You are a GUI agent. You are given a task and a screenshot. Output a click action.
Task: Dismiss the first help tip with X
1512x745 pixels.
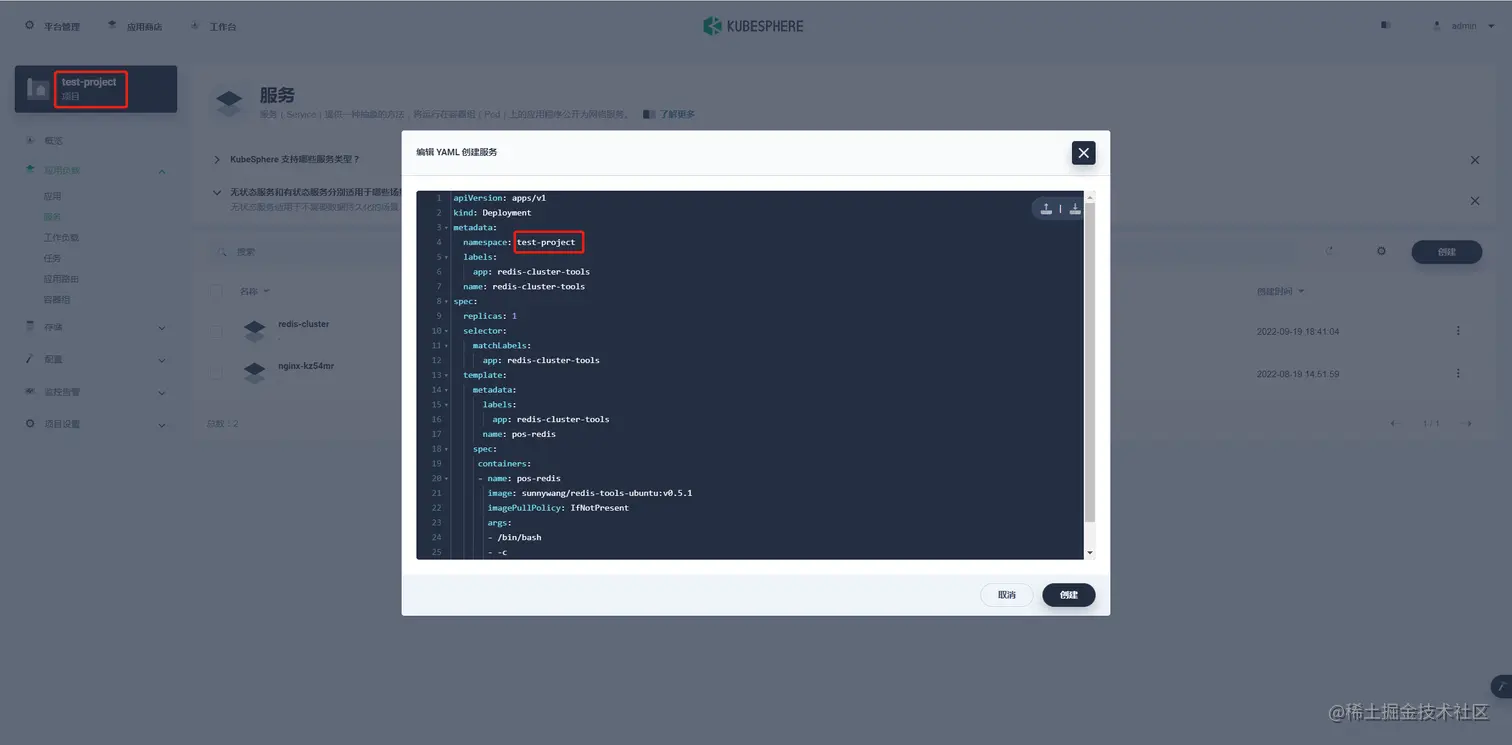click(1475, 160)
